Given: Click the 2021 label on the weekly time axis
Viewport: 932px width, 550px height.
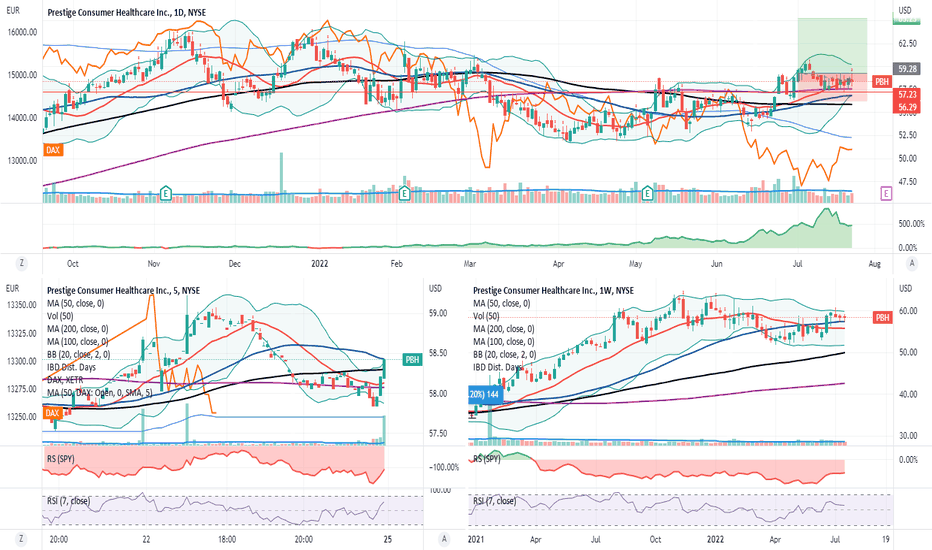Looking at the screenshot, I should click(x=477, y=539).
